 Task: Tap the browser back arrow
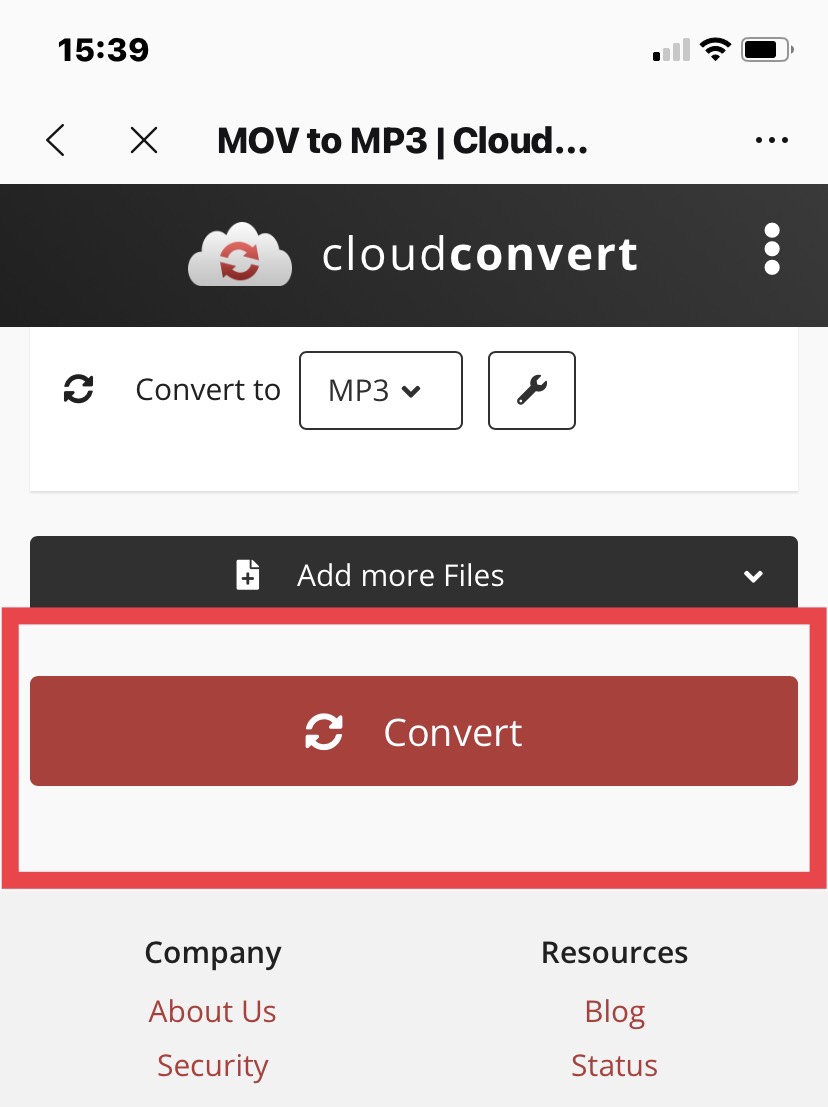(x=56, y=140)
